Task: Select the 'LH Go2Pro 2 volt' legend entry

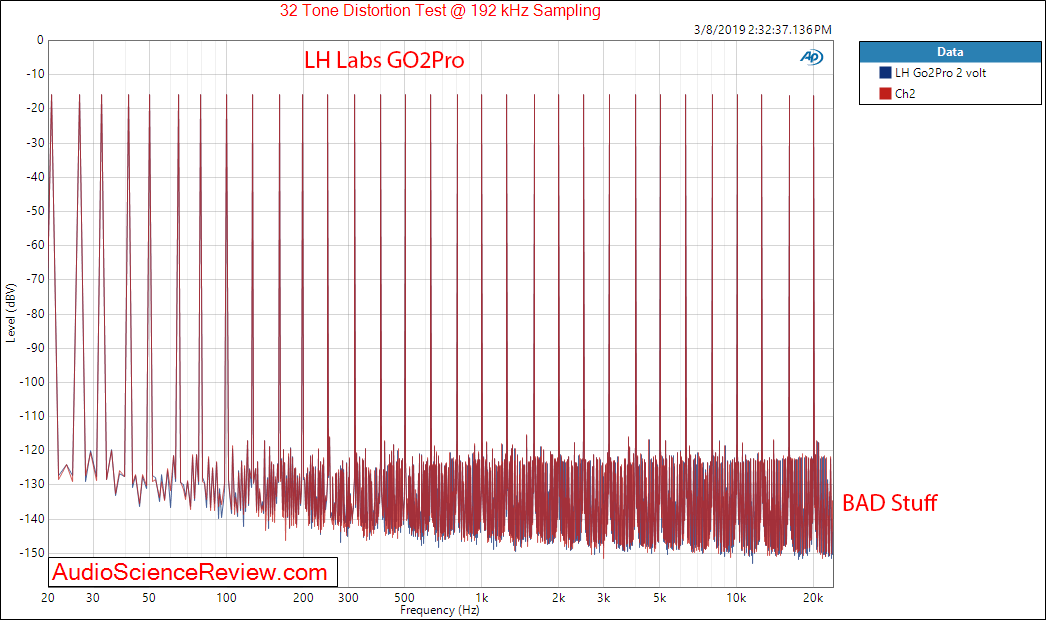Action: [x=940, y=73]
